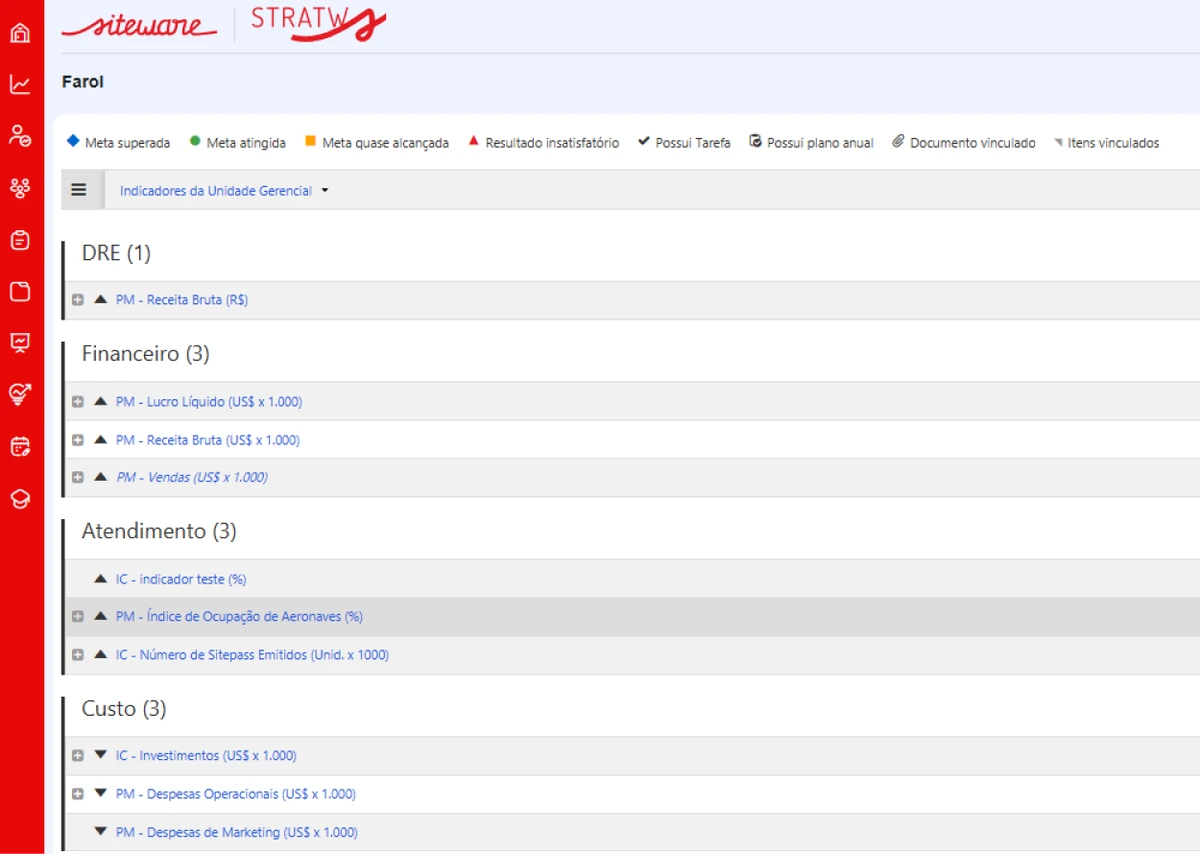Open the Número de Sitepass Emitidos link
1200x854 pixels.
click(x=252, y=655)
